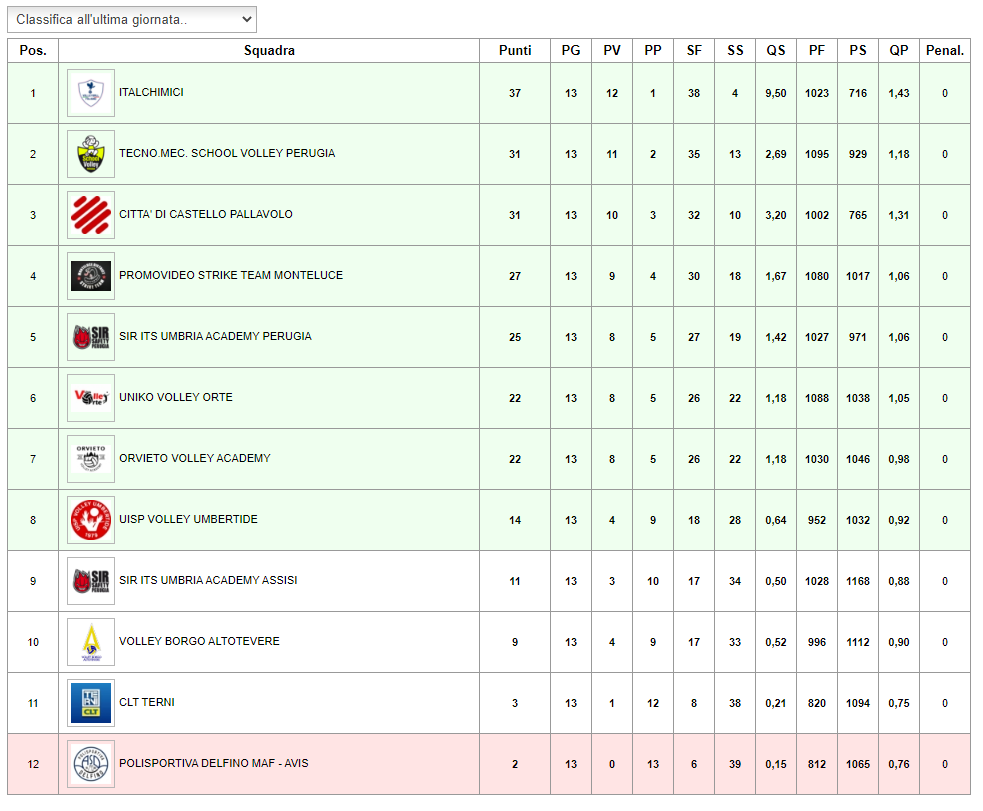The image size is (983, 811).
Task: Click the Promovideo Strike Team Monteluce logo
Action: coord(91,276)
